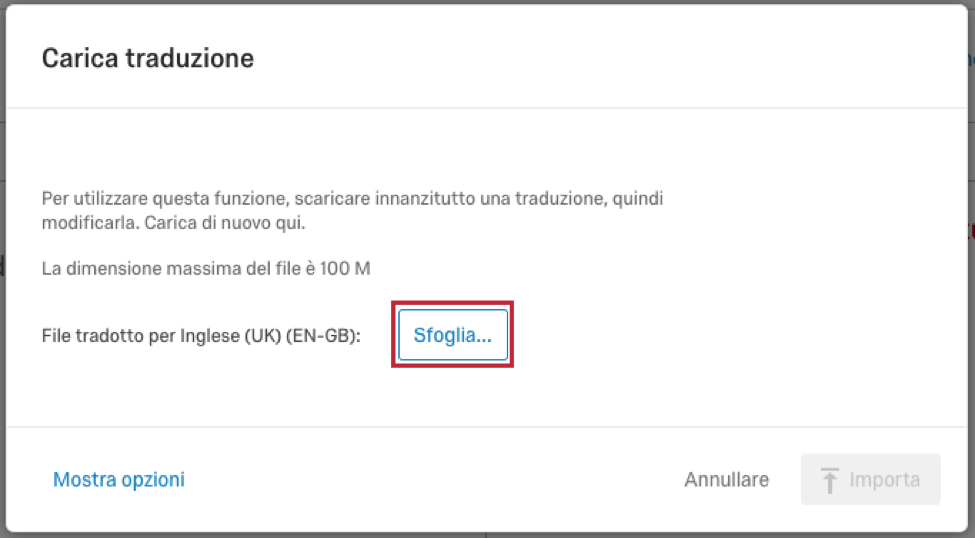Click the dialog header area beside the title
Viewport: 975px width, 538px height.
[x=609, y=58]
